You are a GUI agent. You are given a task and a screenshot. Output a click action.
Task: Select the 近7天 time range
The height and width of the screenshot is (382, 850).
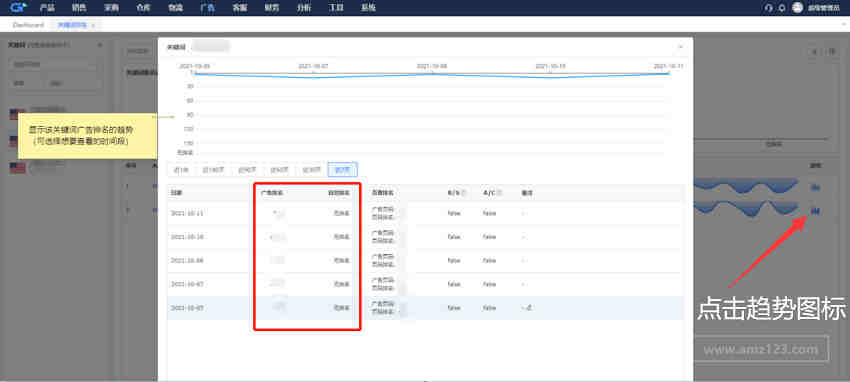click(x=343, y=170)
